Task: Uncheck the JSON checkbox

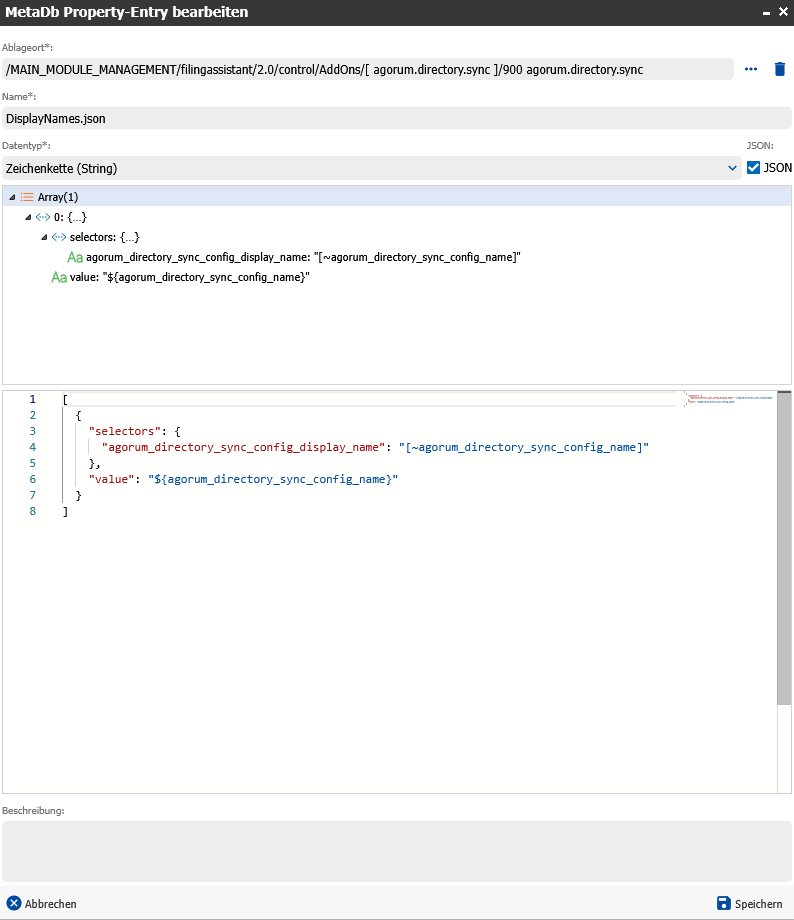Action: tap(753, 168)
